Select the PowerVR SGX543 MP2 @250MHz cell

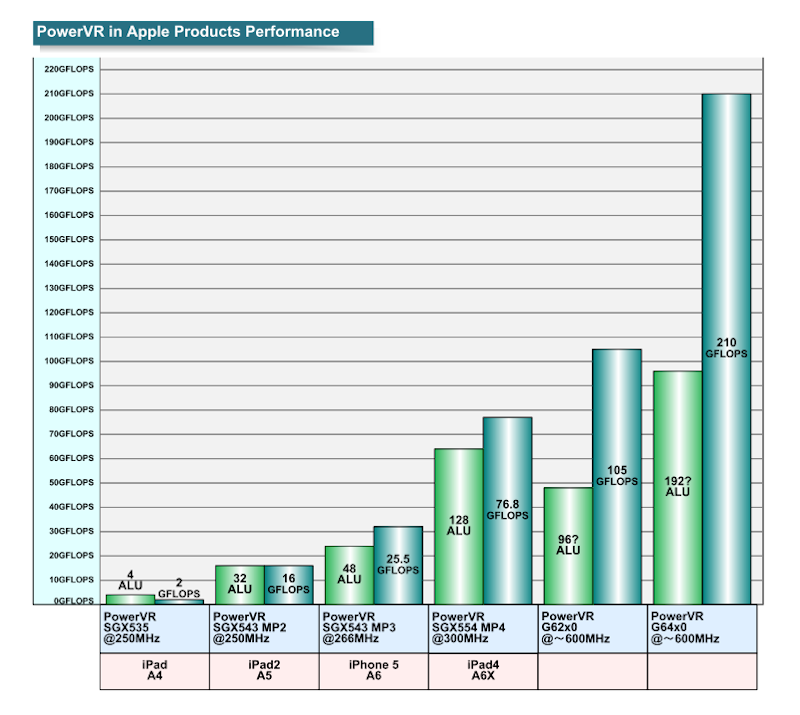click(264, 629)
